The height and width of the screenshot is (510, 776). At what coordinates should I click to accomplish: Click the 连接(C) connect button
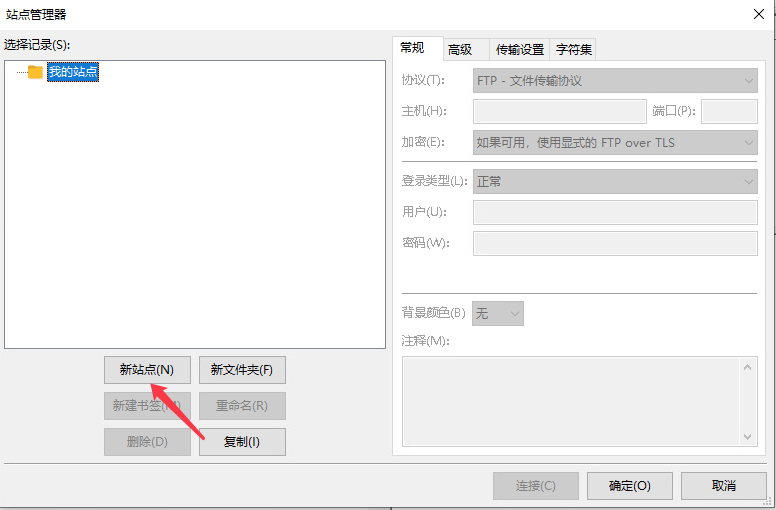click(535, 486)
